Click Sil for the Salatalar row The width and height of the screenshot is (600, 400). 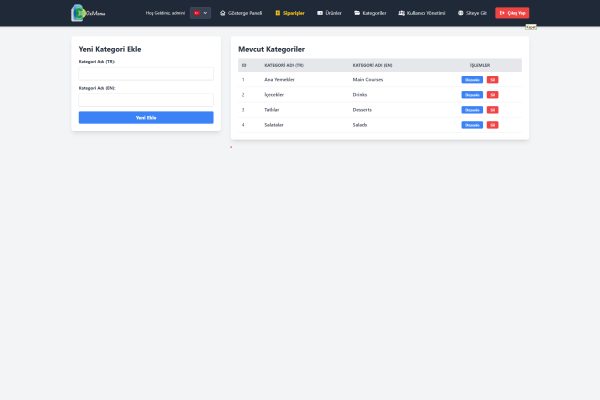pos(492,125)
